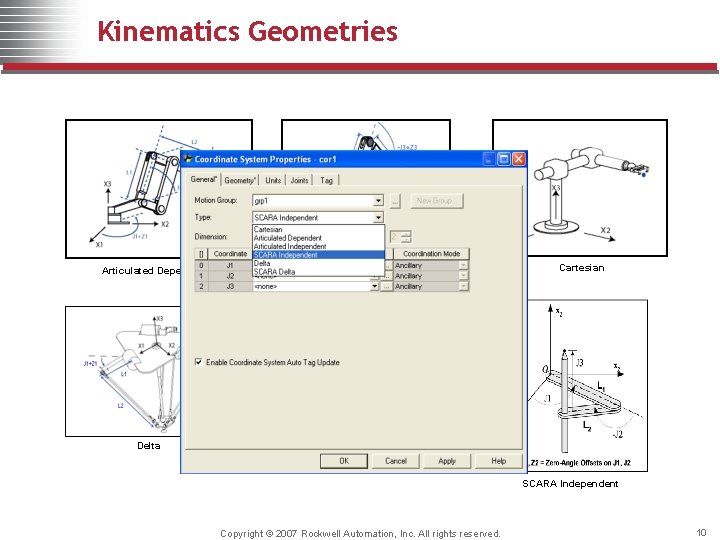This screenshot has width=720, height=540.
Task: Select the J2 coordinate cell
Action: pyautogui.click(x=230, y=276)
